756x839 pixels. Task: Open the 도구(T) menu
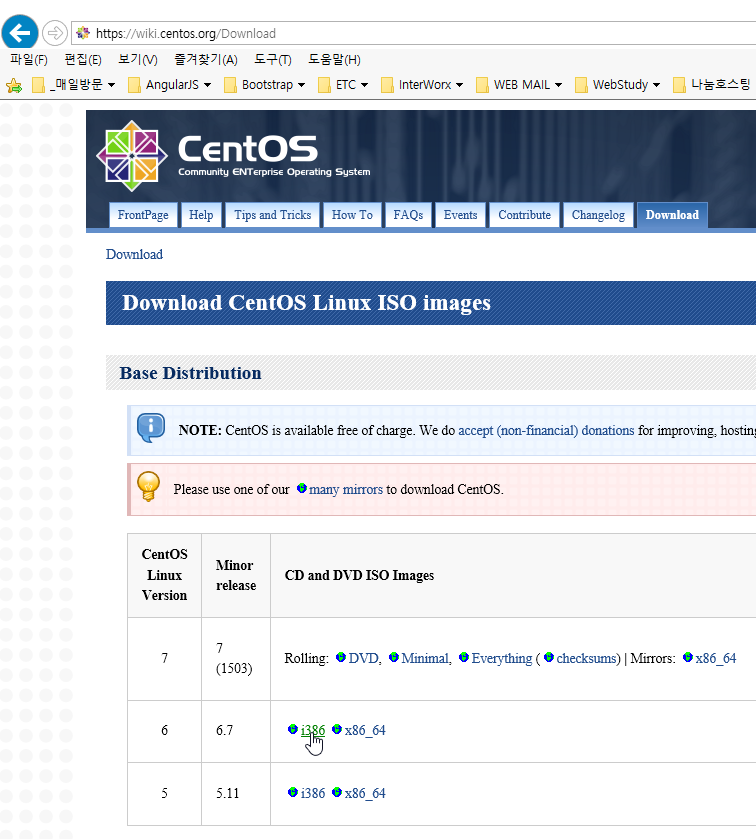[272, 60]
